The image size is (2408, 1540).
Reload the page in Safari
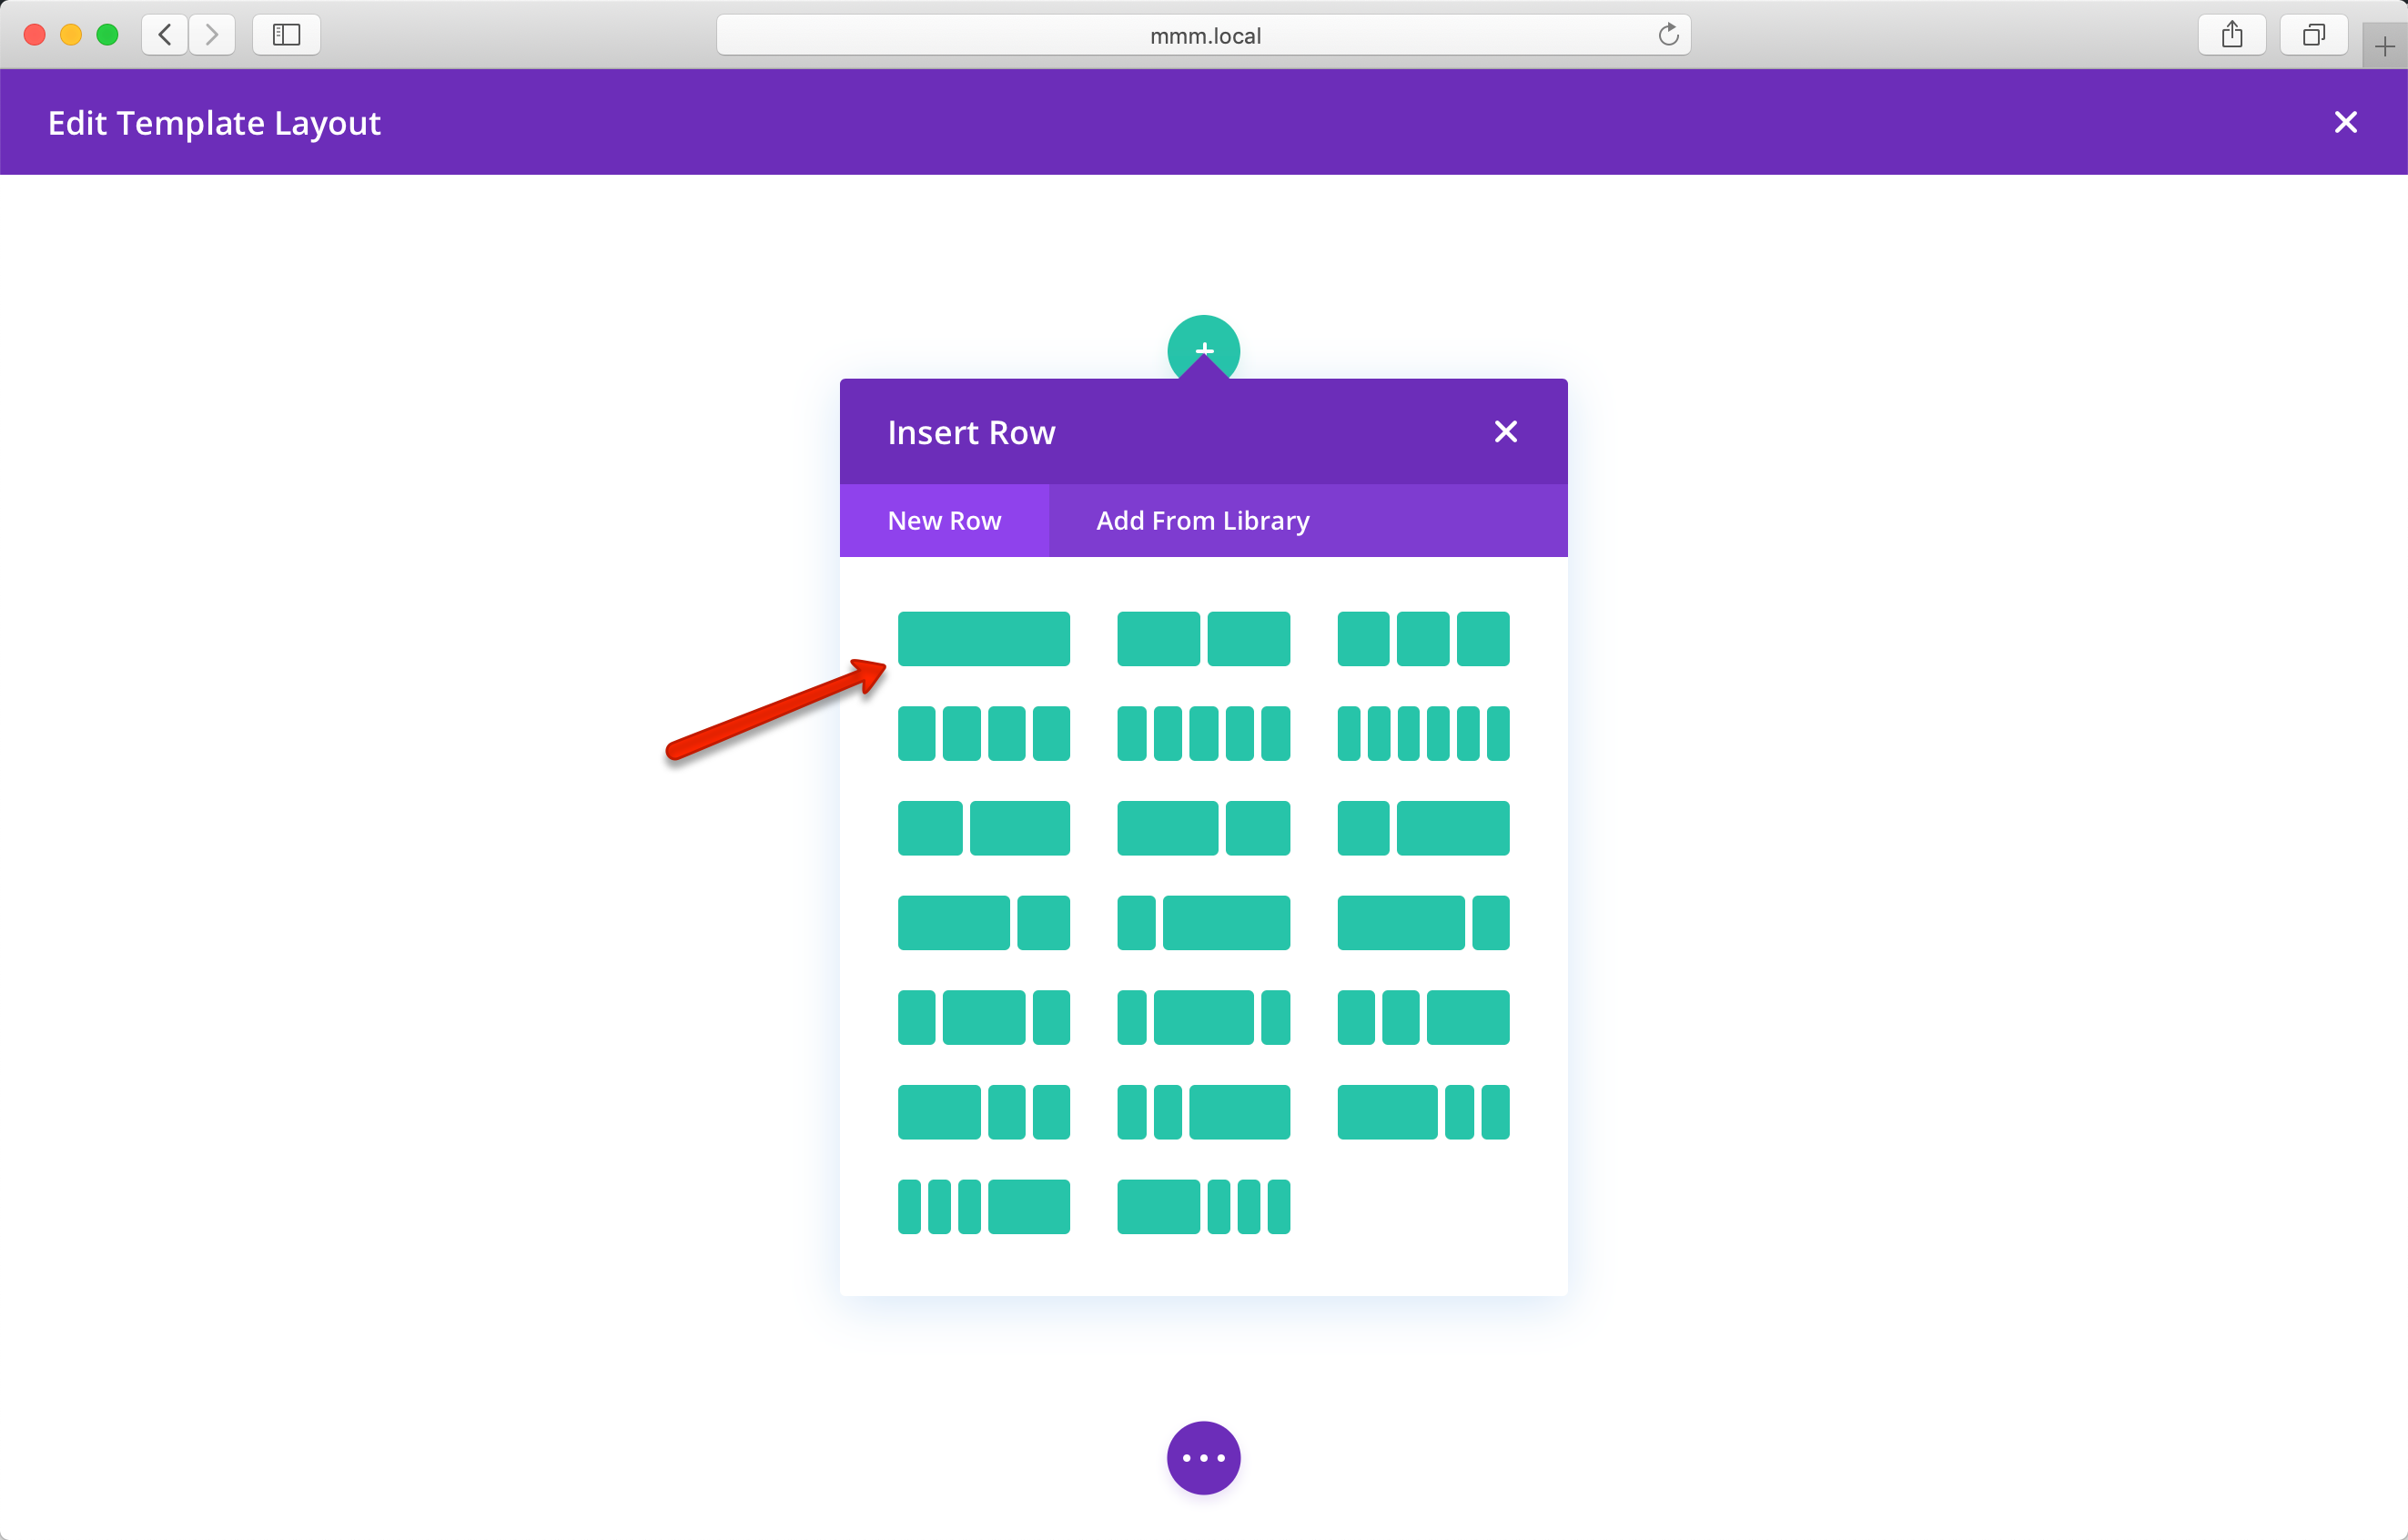1668,35
